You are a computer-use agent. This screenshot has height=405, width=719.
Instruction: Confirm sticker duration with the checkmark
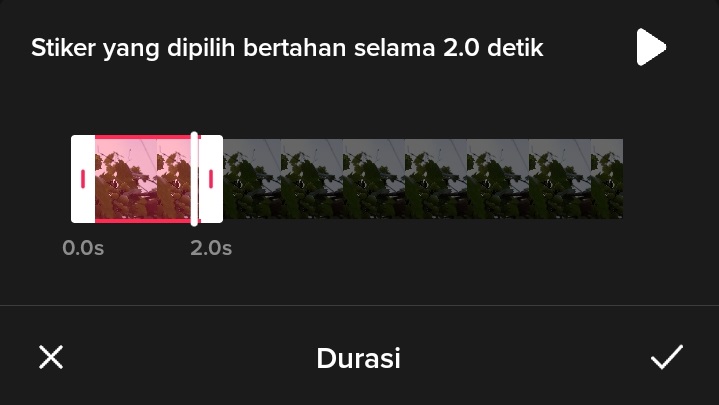(x=667, y=357)
